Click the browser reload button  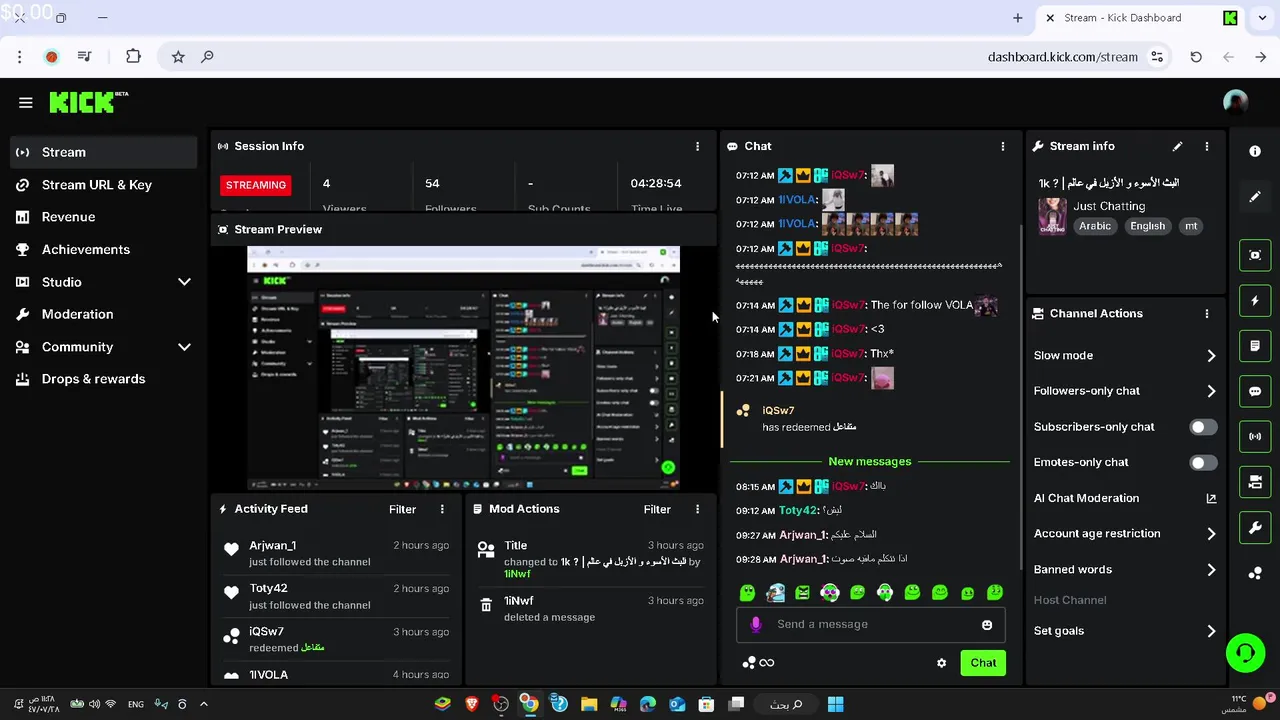click(1196, 57)
